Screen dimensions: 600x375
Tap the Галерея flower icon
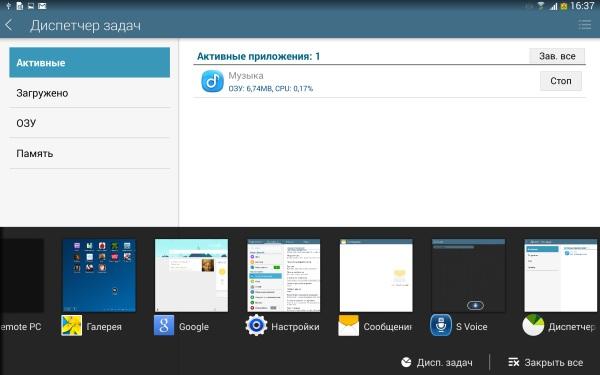(x=72, y=326)
